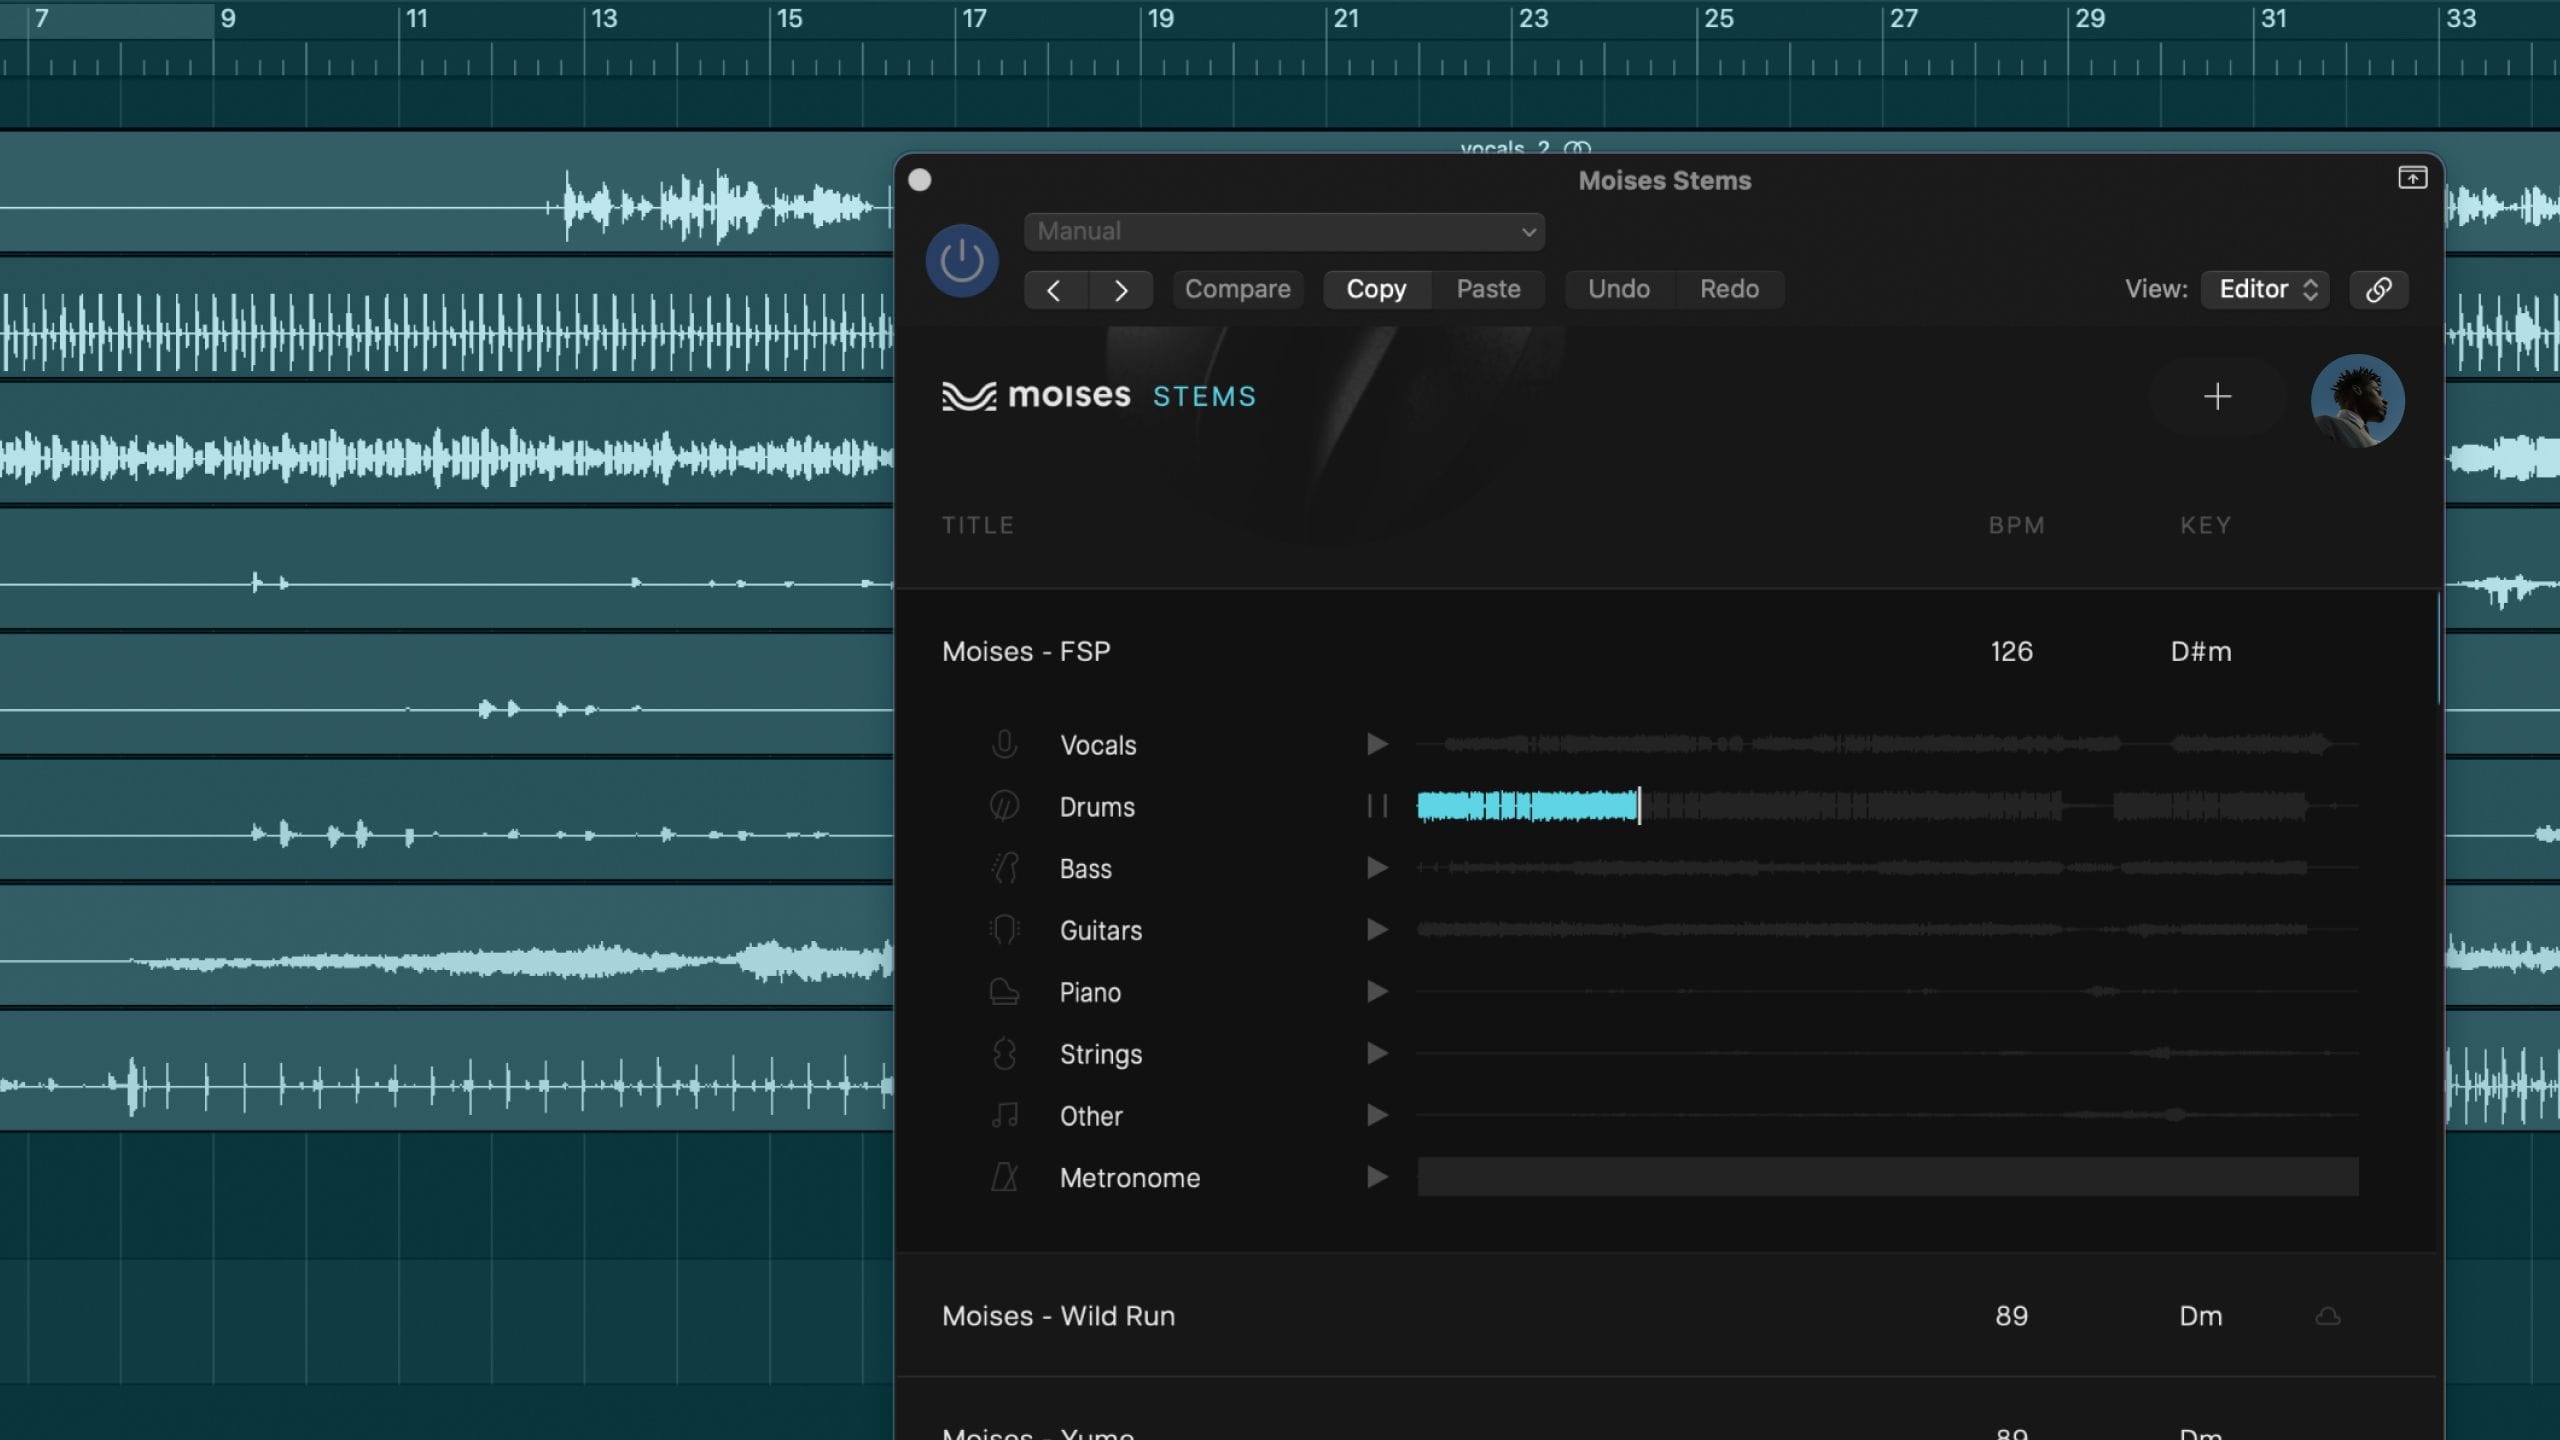The width and height of the screenshot is (2560, 1440).
Task: Go to previous preset with left arrow
Action: 1054,290
